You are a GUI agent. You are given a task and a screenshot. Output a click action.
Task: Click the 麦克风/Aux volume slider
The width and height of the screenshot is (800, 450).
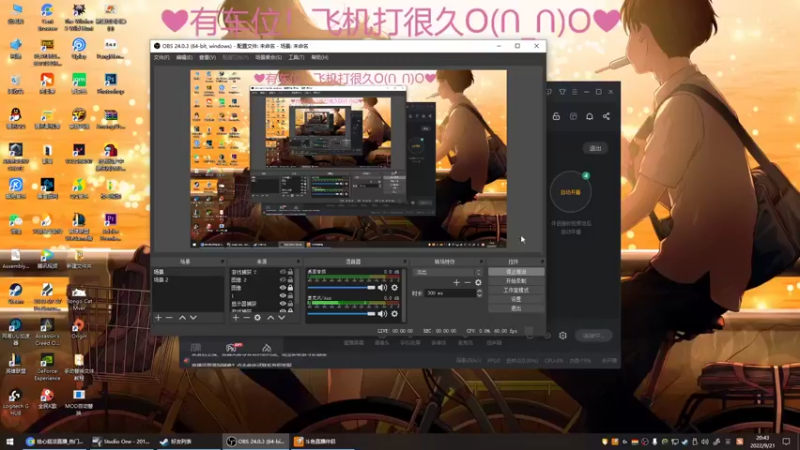(x=341, y=314)
